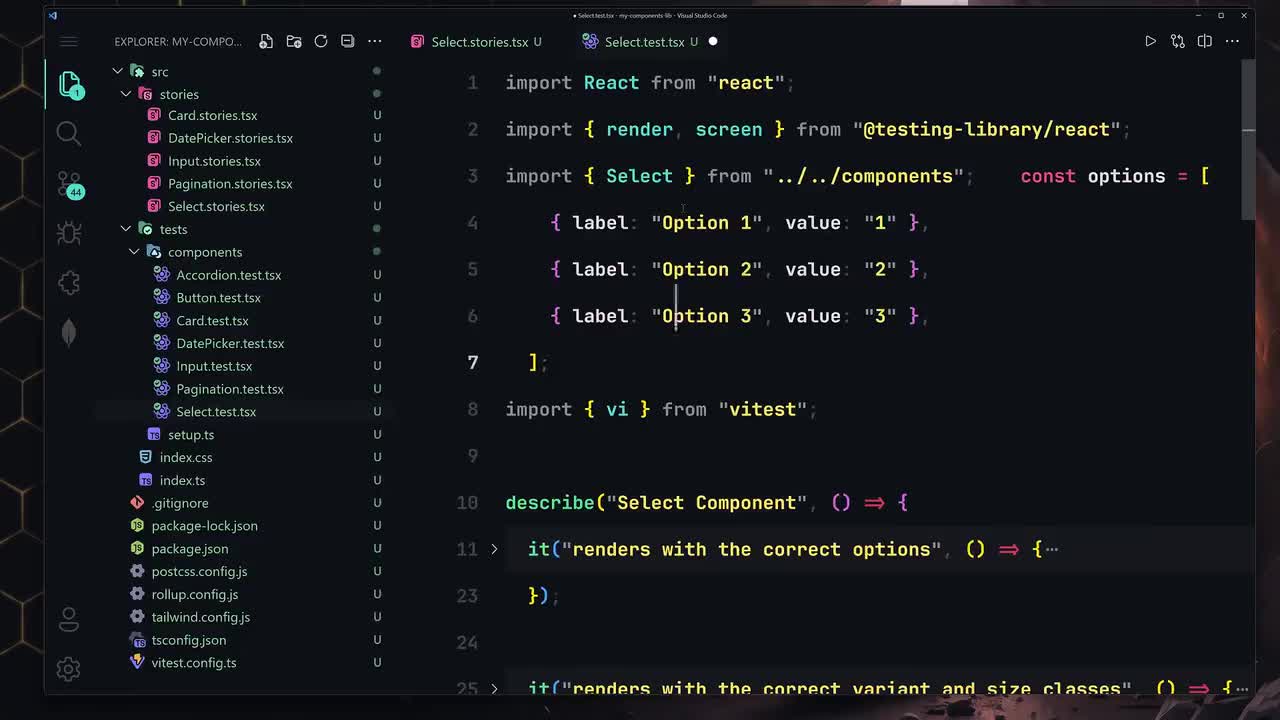Open Accordion.test.tsx file
Viewport: 1280px width, 720px height.
click(x=228, y=275)
